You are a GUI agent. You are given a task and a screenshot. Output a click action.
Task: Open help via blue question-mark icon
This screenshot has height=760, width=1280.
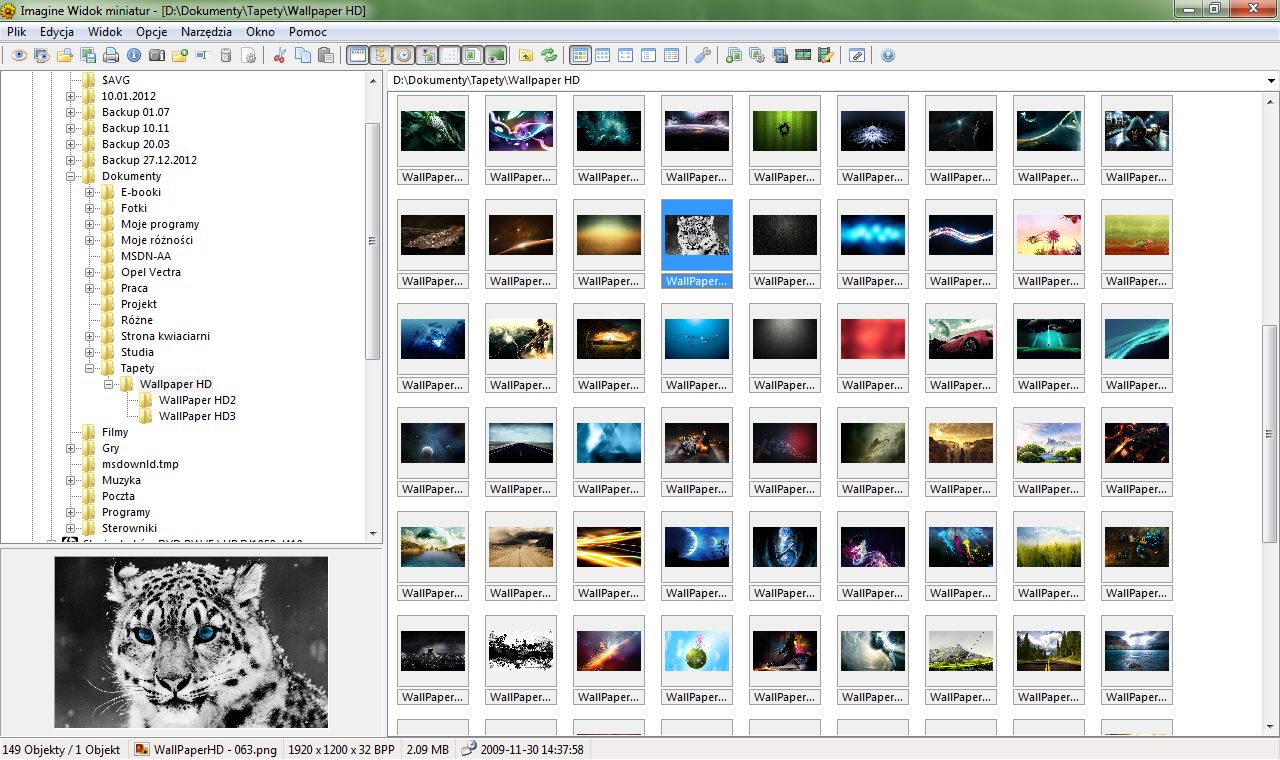888,55
